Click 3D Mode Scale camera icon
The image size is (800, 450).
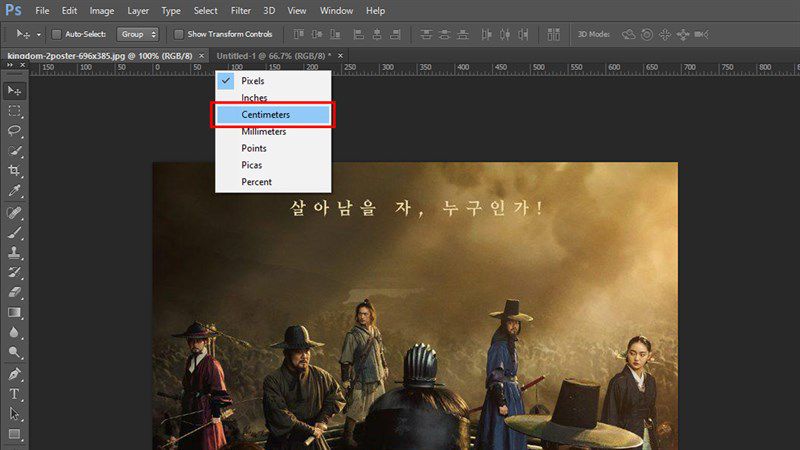pyautogui.click(x=702, y=34)
